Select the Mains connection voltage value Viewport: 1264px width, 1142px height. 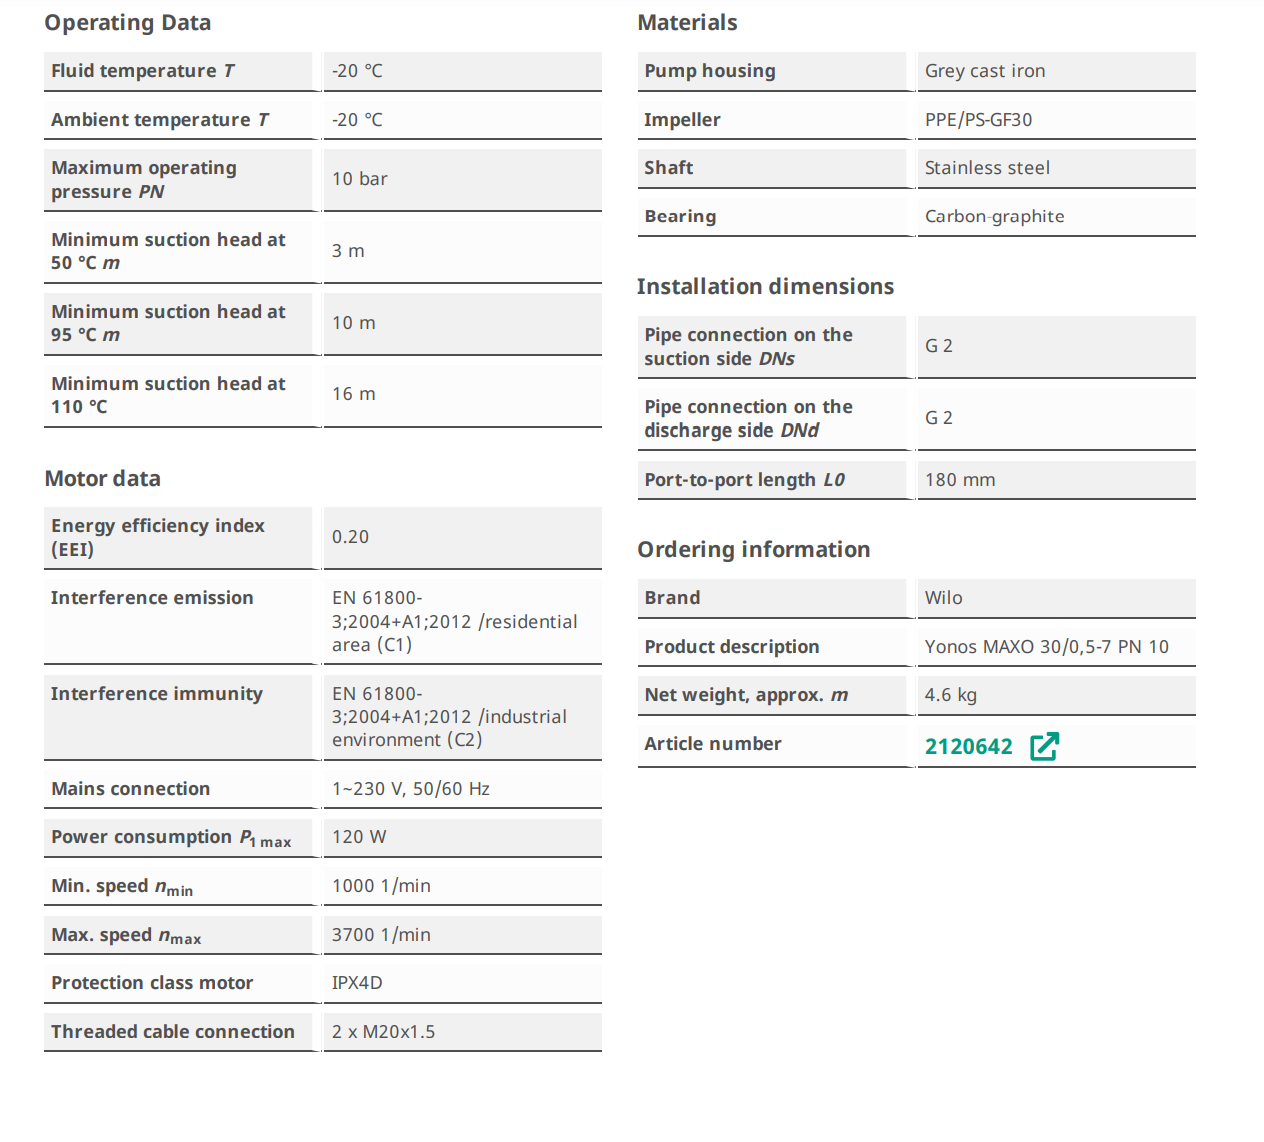[x=410, y=789]
